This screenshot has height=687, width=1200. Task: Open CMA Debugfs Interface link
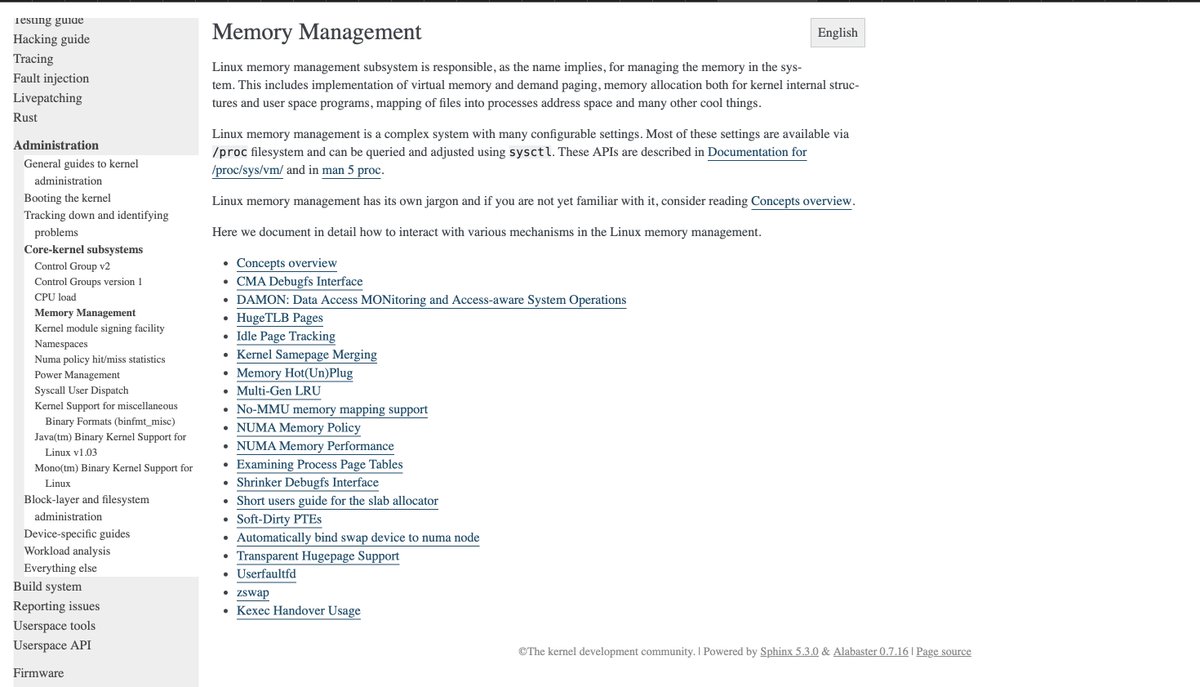coord(300,282)
